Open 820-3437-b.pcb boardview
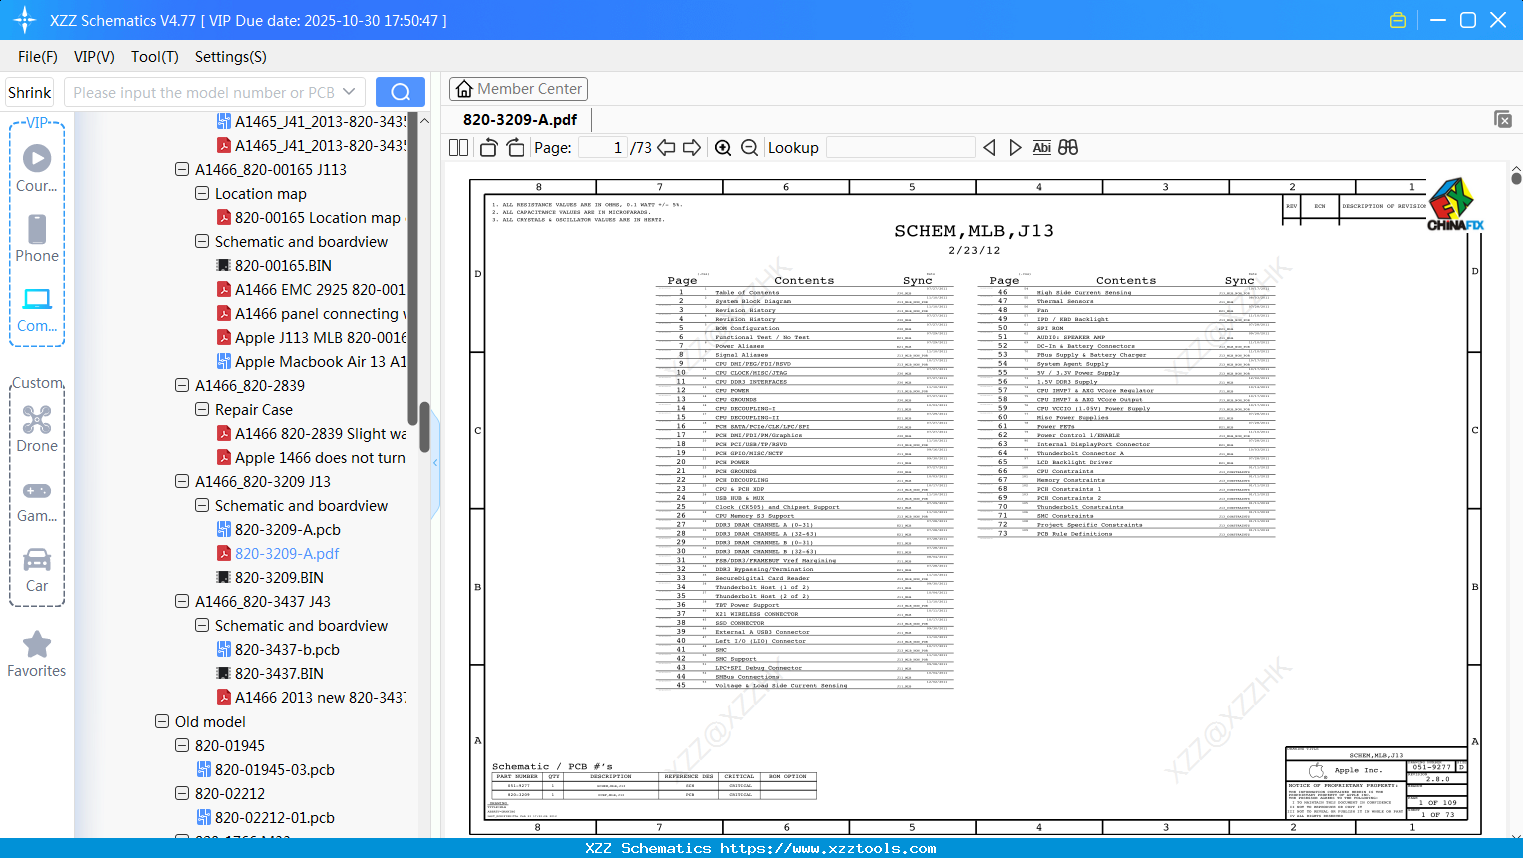Viewport: 1523px width, 858px height. tap(287, 649)
